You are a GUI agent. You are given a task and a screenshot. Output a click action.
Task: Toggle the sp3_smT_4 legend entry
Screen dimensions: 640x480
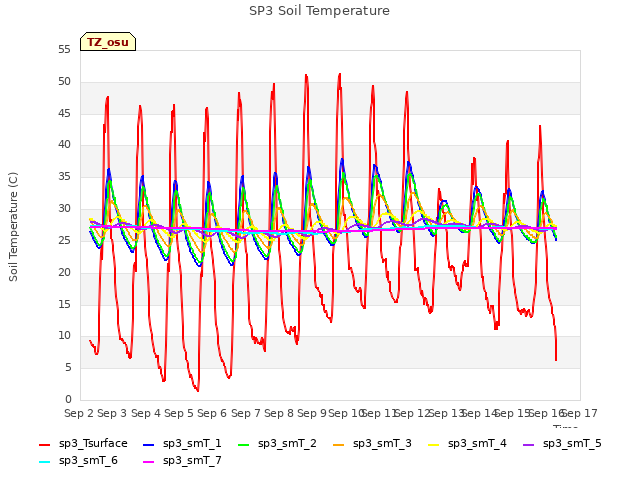pyautogui.click(x=467, y=443)
